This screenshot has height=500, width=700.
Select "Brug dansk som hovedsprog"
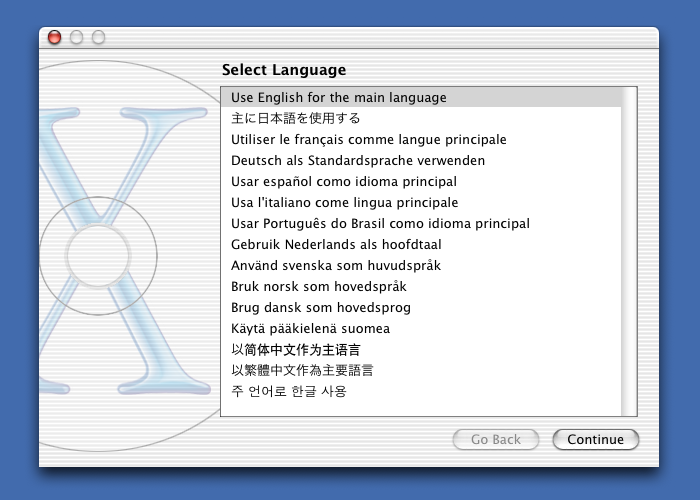[x=421, y=307]
